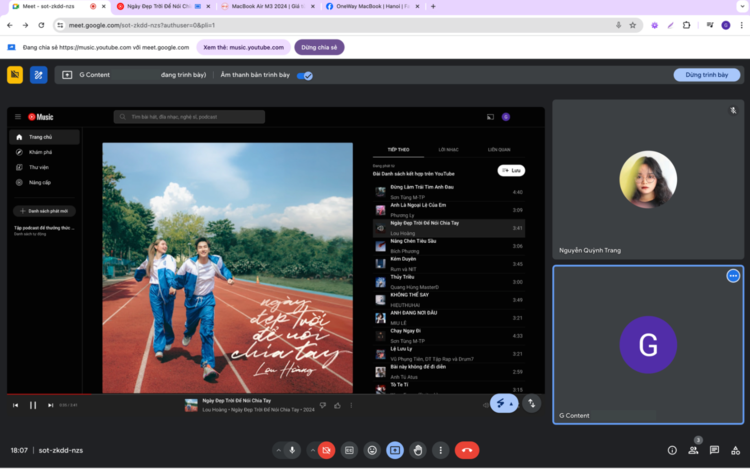Select Kém Duyên track in queue
Image resolution: width=750 pixels, height=469 pixels.
449,264
